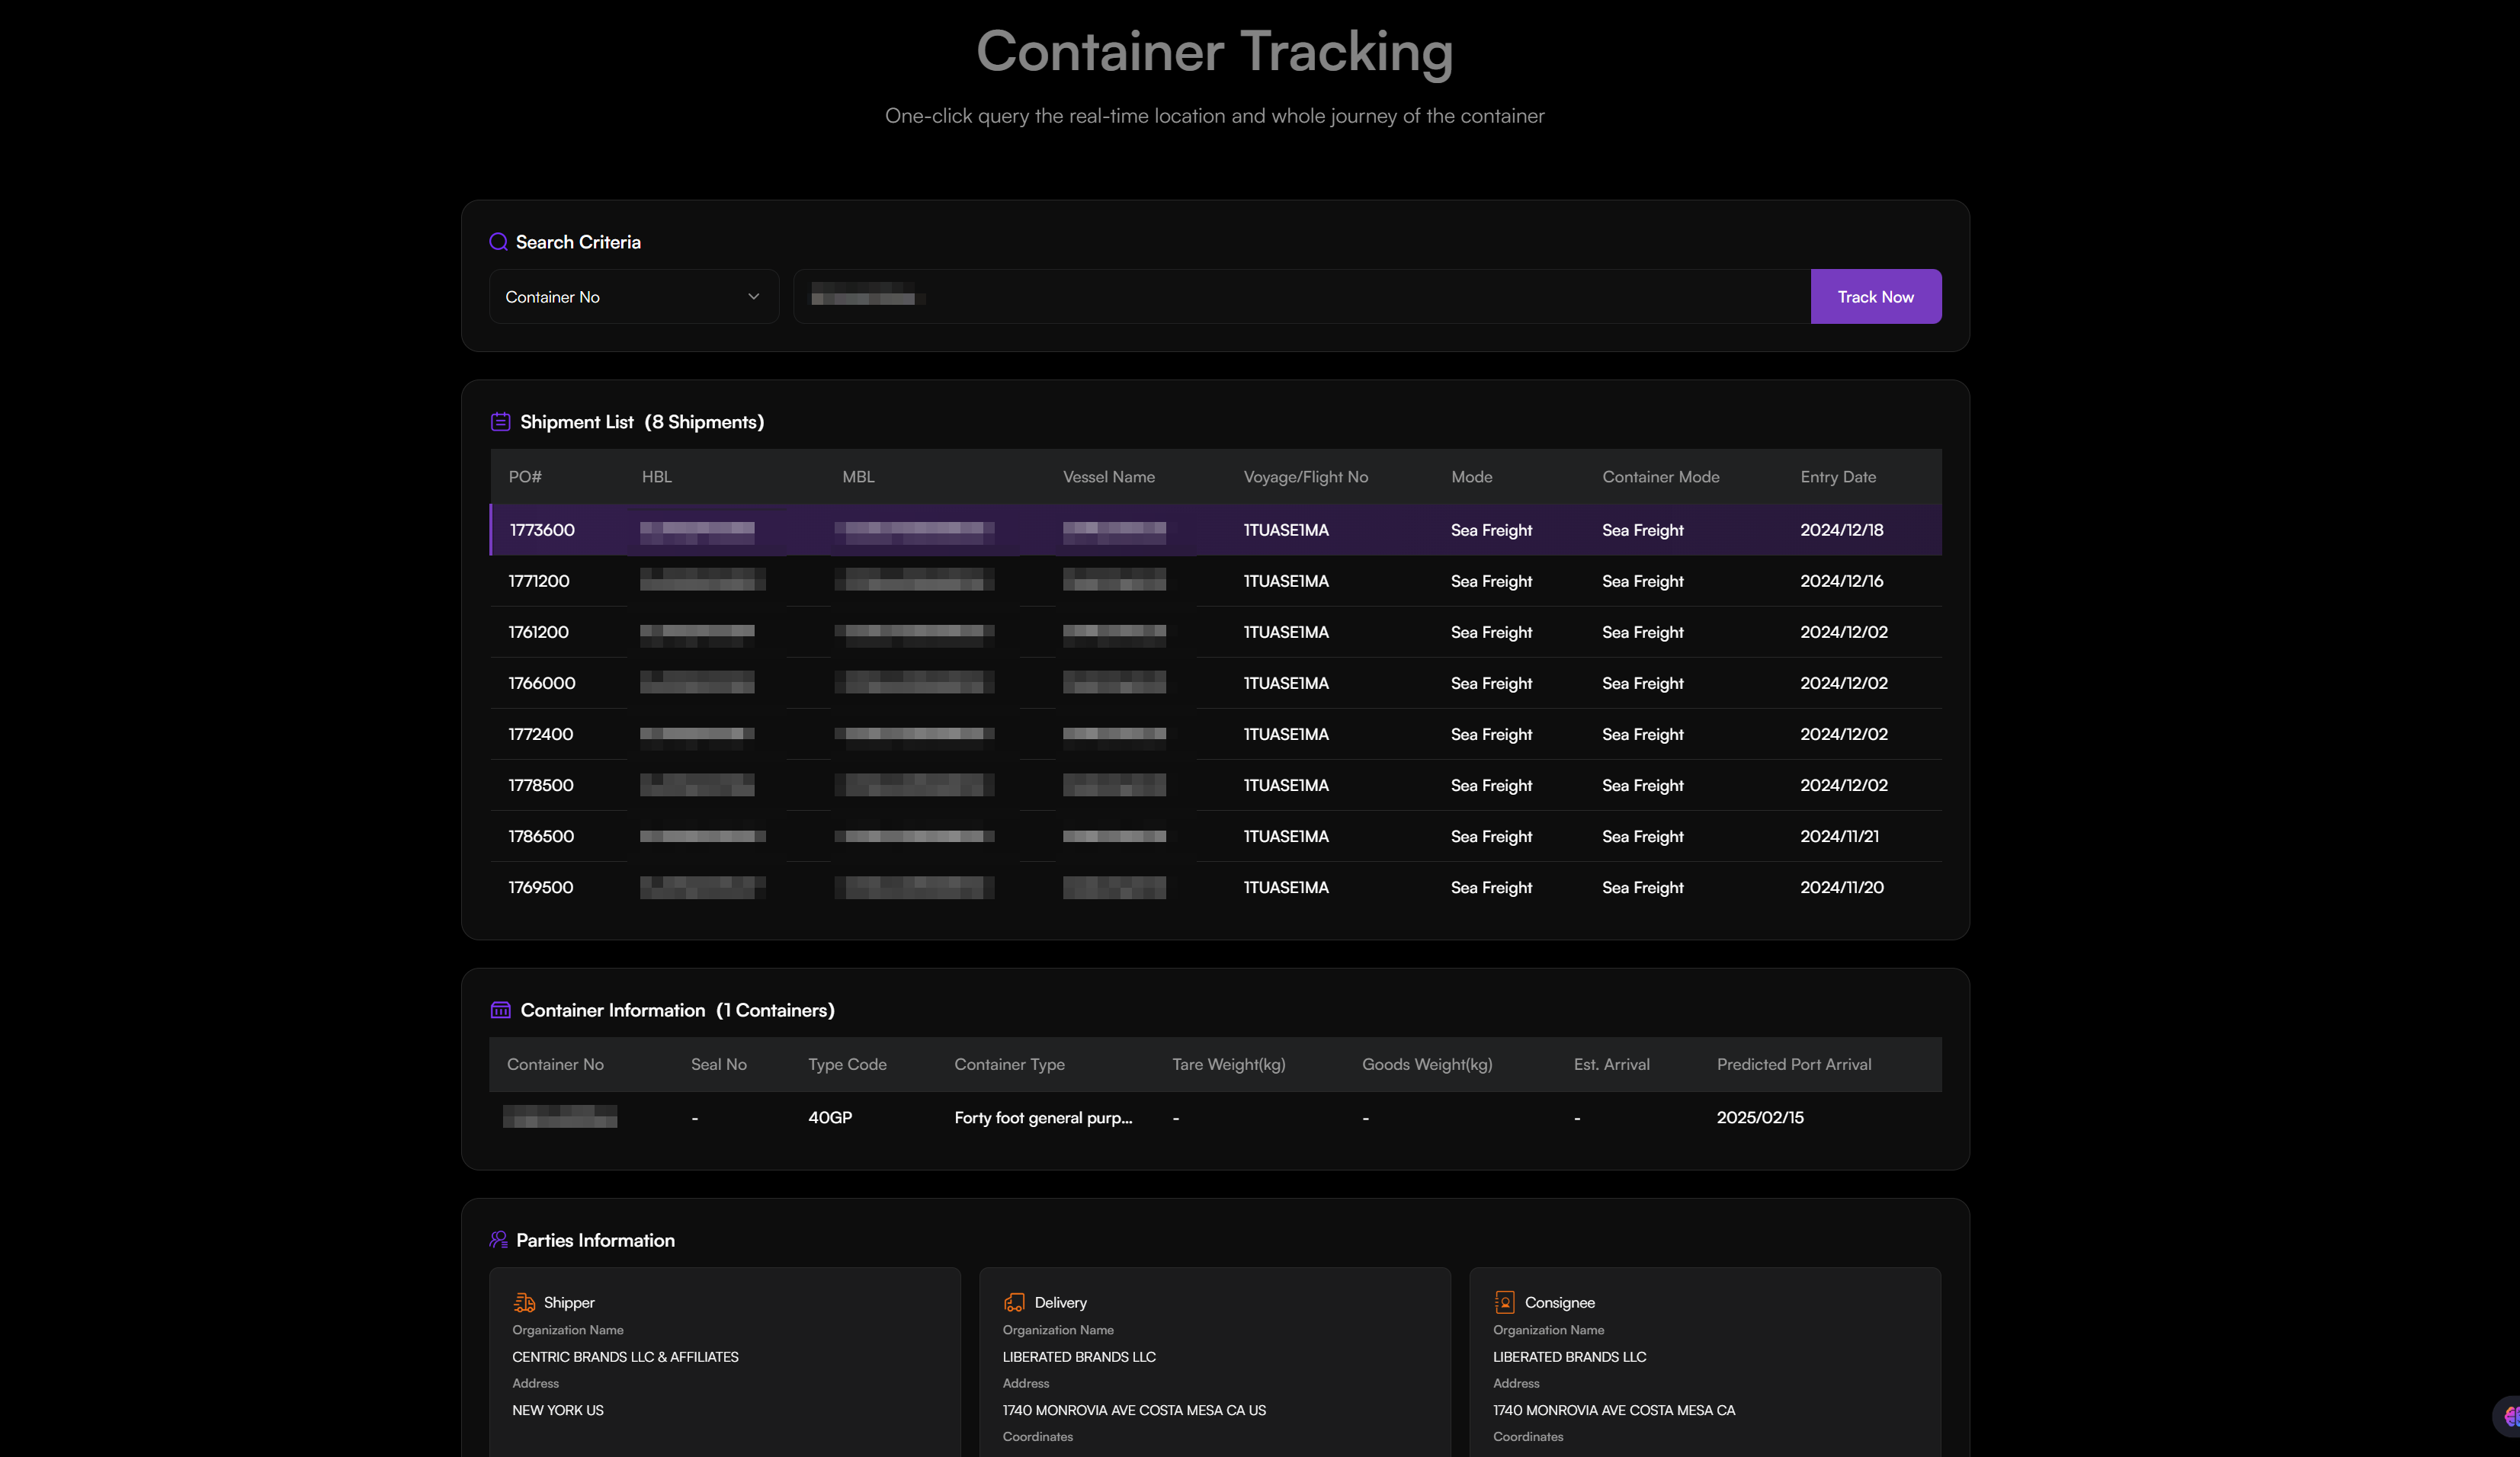Click the Parties Information people icon

pyautogui.click(x=499, y=1239)
